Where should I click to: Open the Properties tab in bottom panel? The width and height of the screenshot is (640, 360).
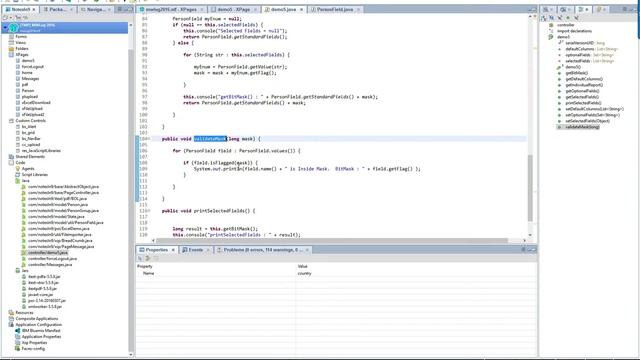157,249
